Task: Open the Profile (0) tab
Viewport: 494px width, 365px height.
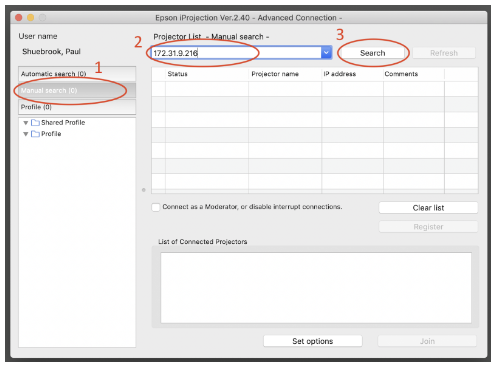Action: point(77,107)
